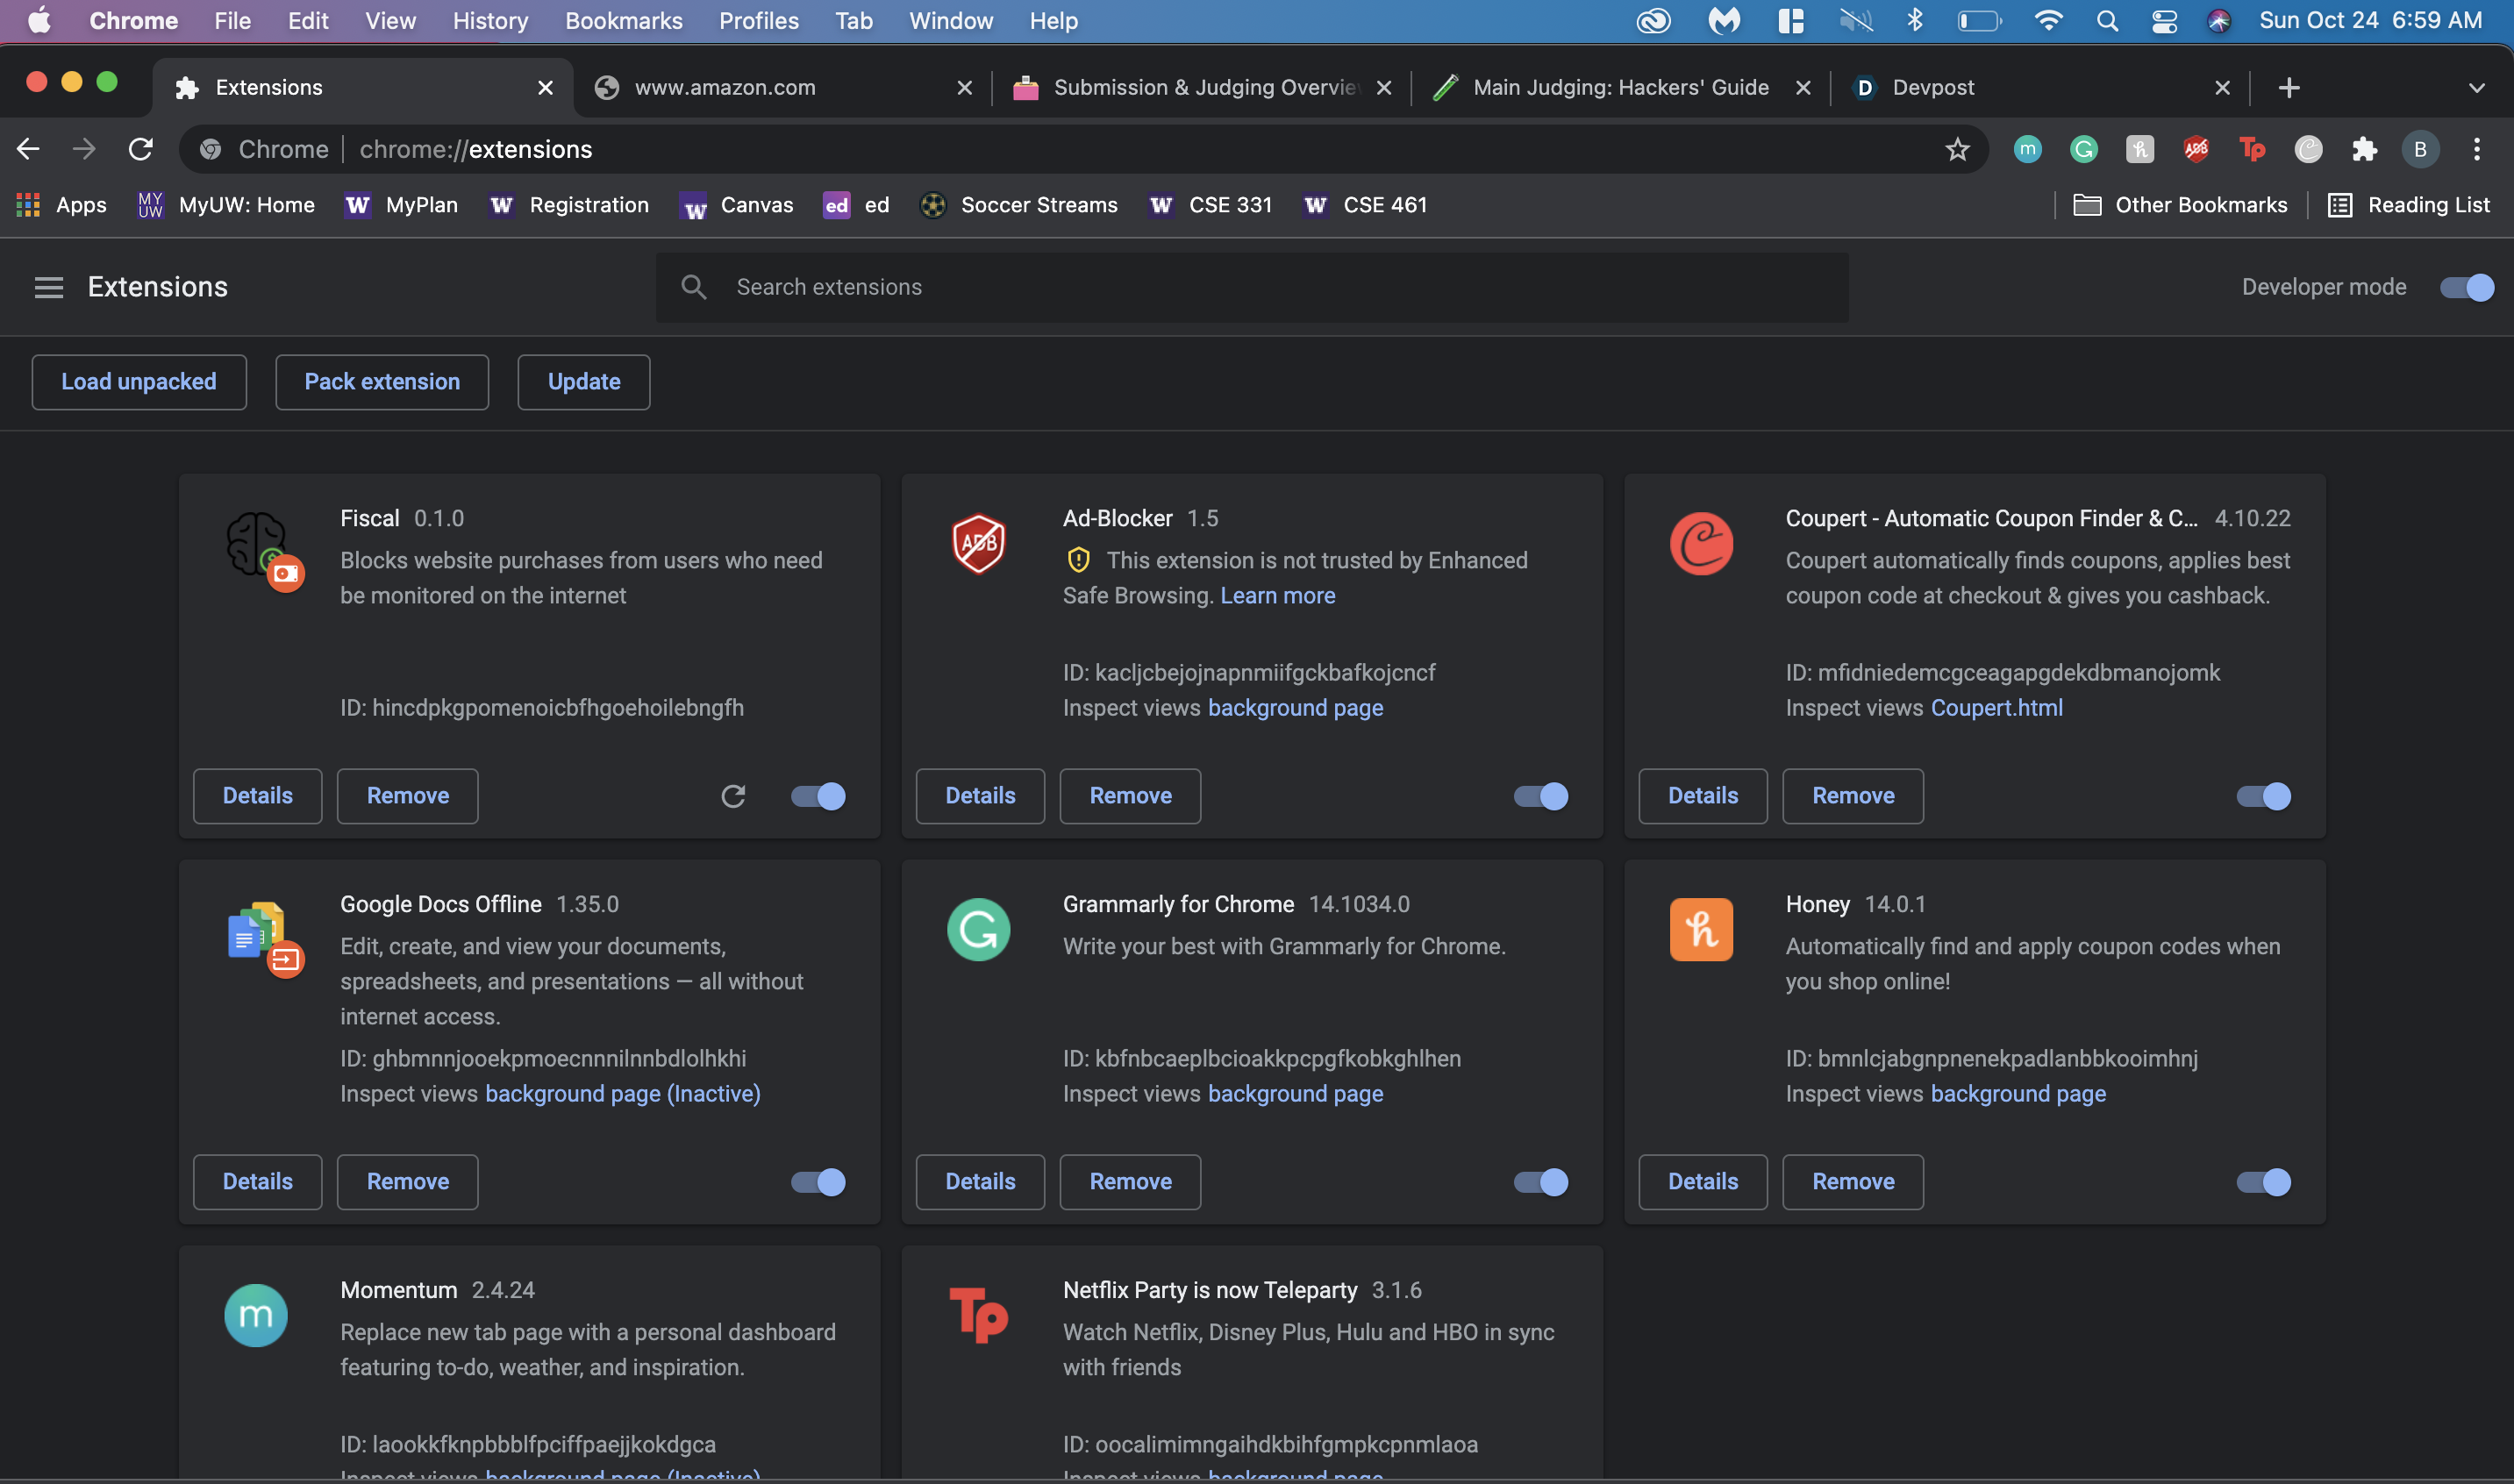Bookmark this page with the star icon

click(1957, 150)
